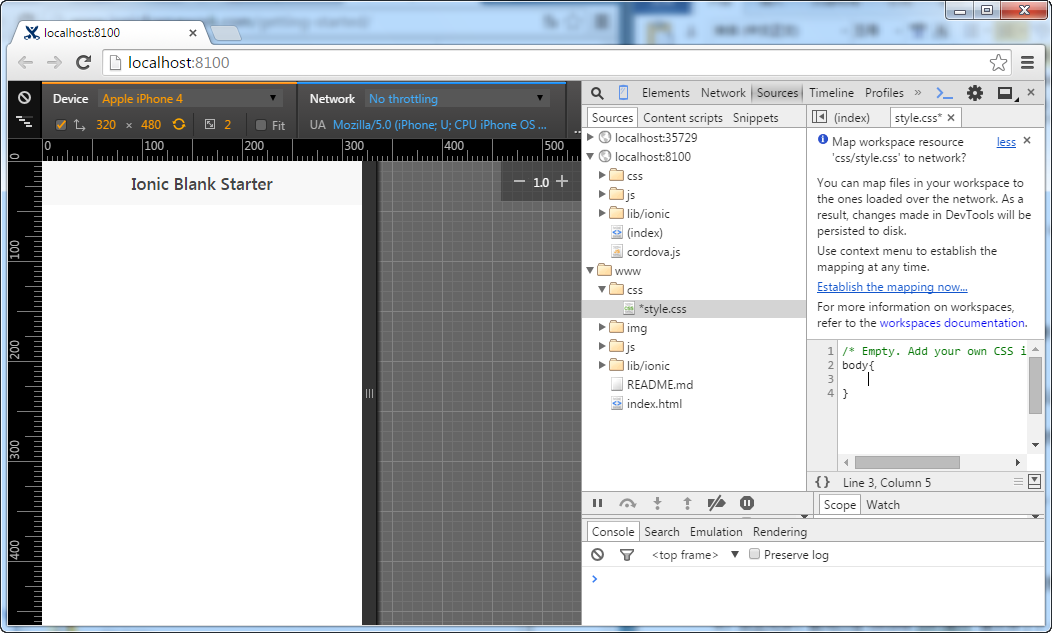Click the DevTools search magnifier icon
The image size is (1052, 633).
click(597, 93)
